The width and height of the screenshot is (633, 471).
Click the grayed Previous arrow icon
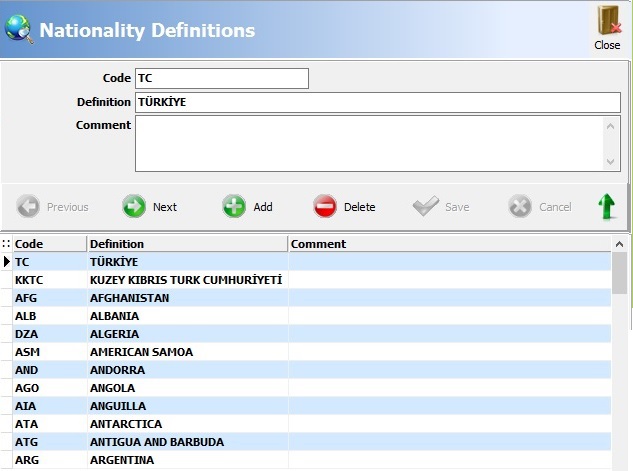point(28,206)
